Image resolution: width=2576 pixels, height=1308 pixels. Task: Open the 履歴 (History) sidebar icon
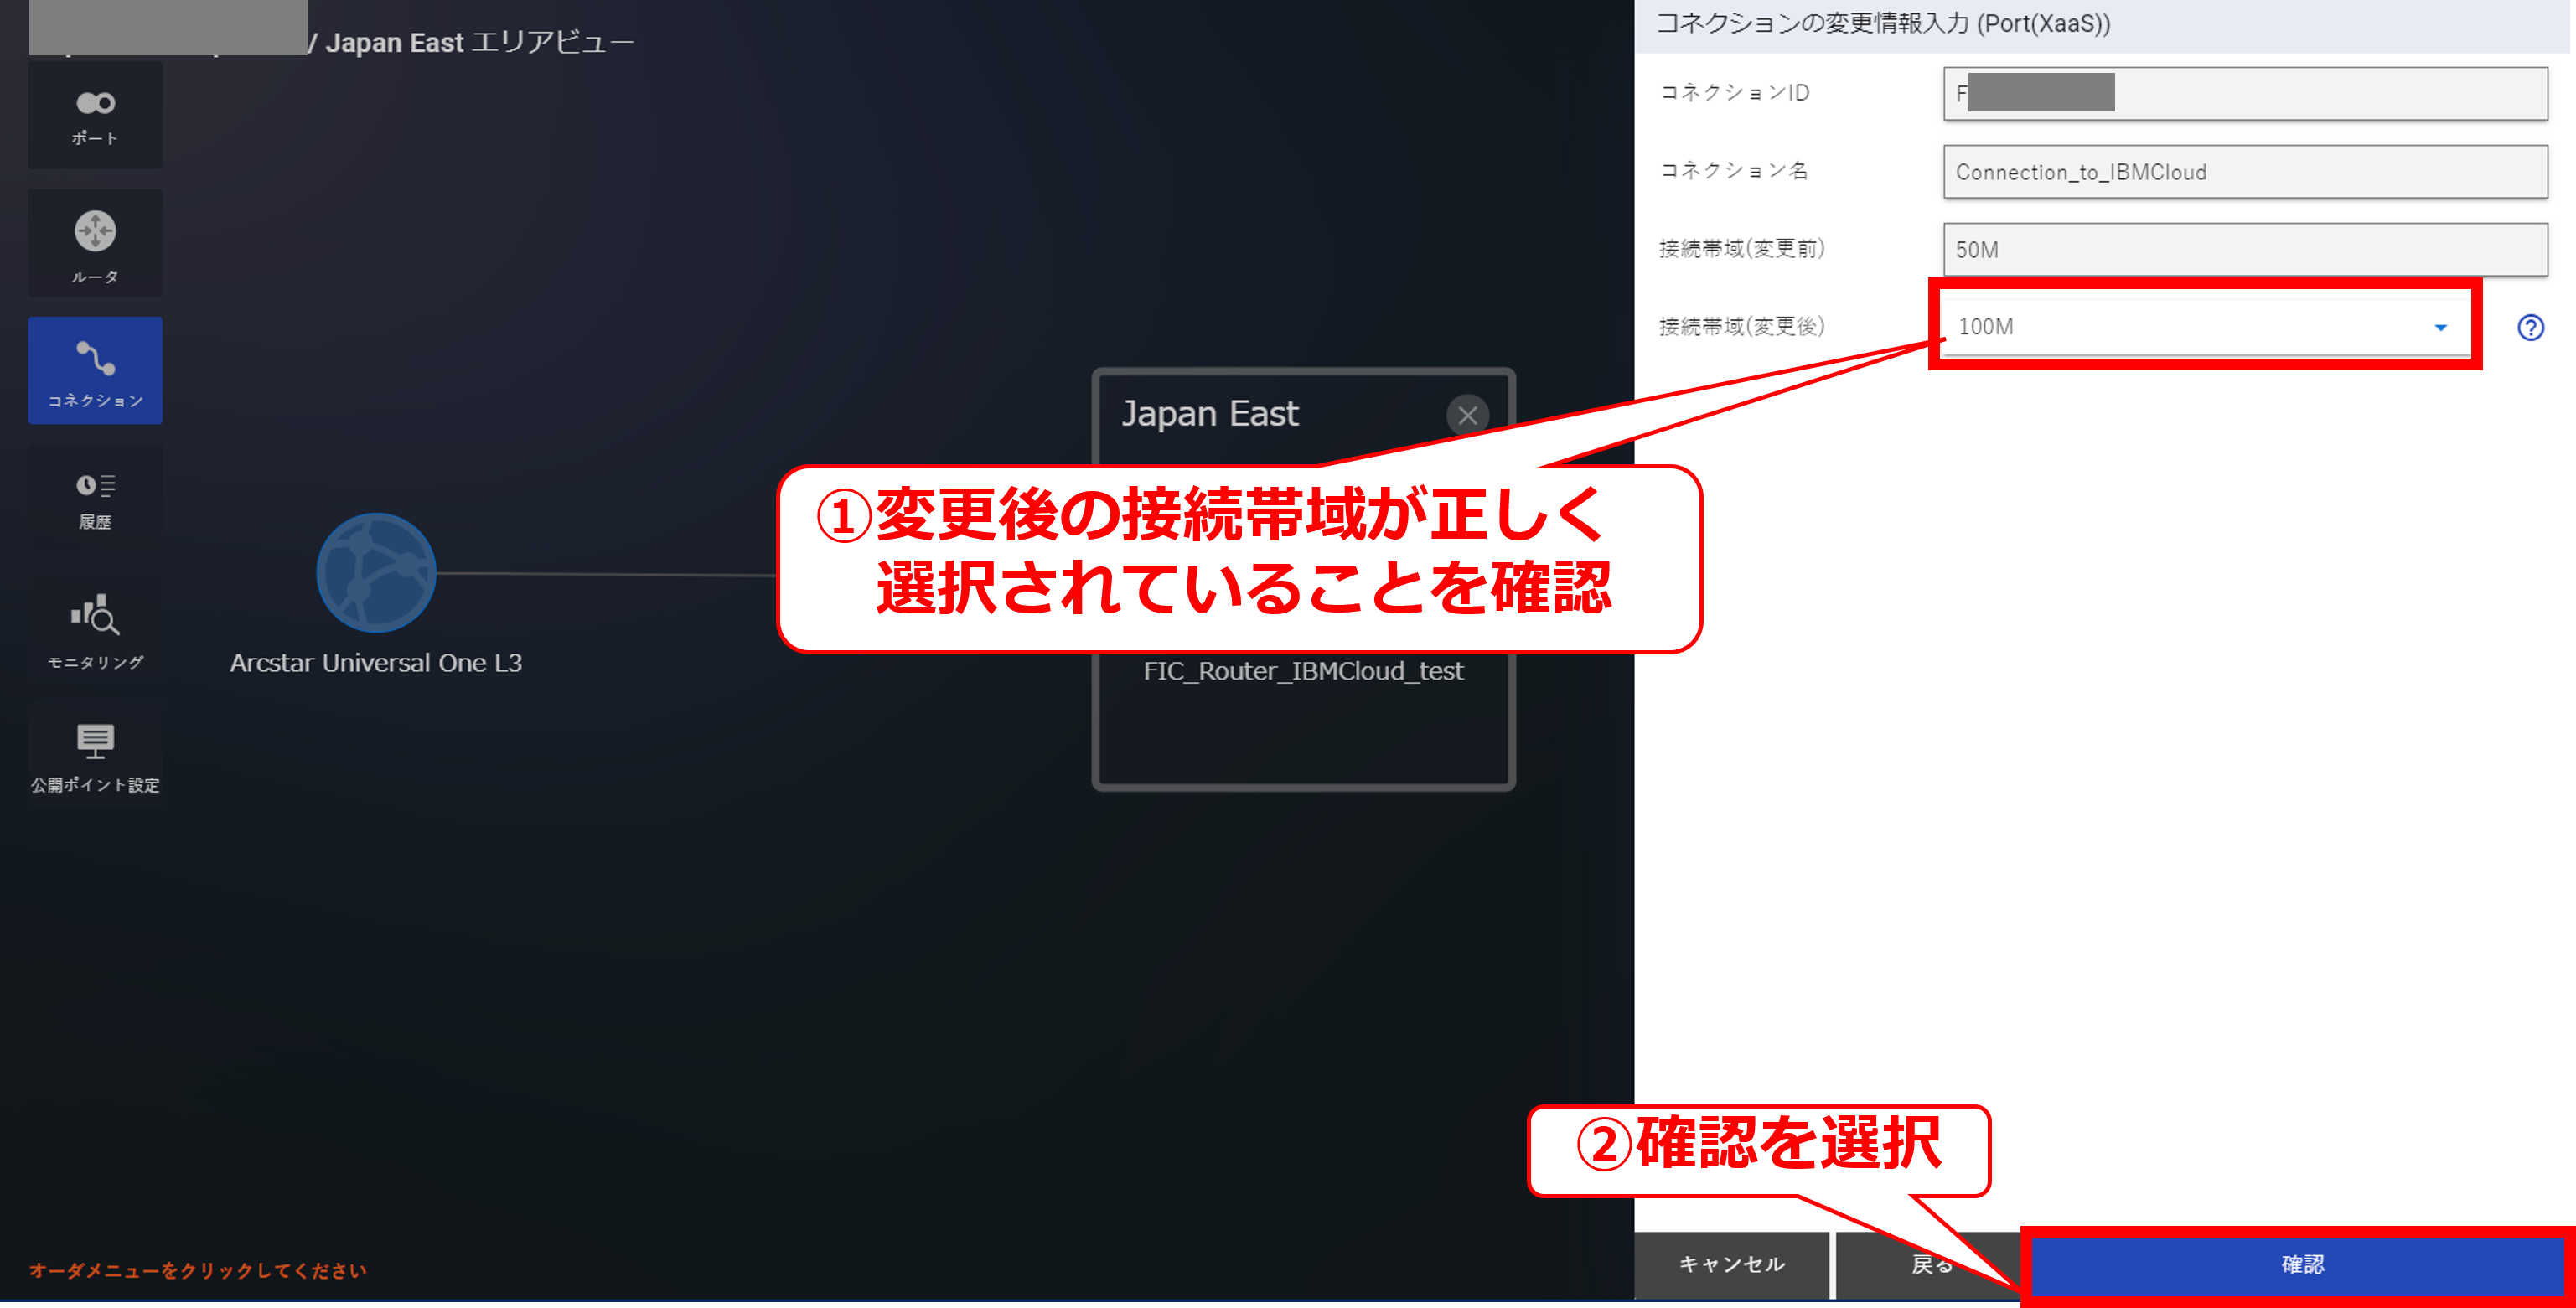point(95,499)
